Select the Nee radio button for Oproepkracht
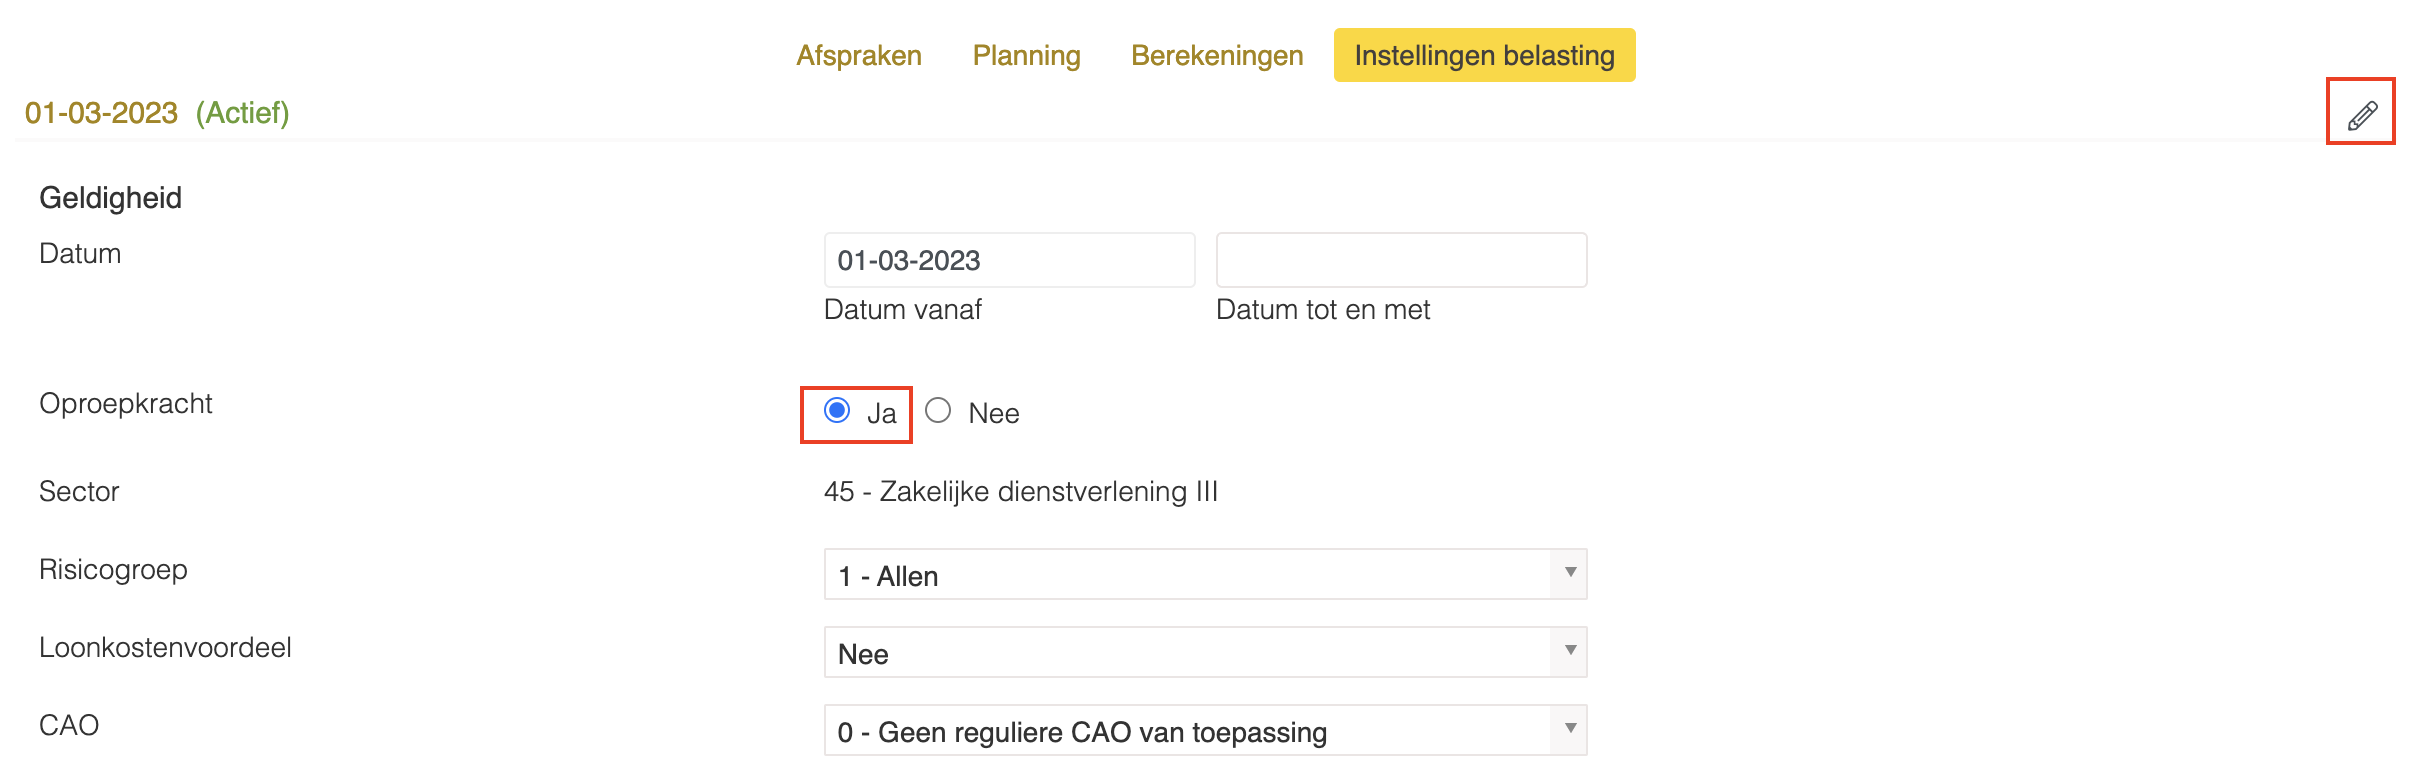2412x770 pixels. [938, 411]
